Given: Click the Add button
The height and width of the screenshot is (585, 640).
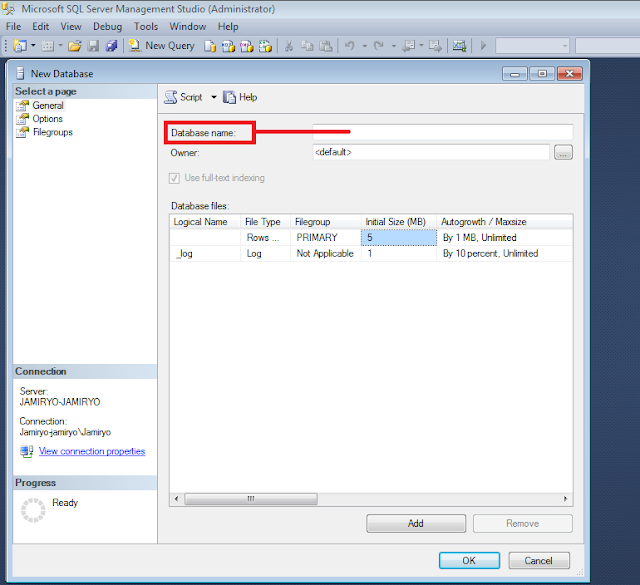Looking at the screenshot, I should click(x=416, y=523).
